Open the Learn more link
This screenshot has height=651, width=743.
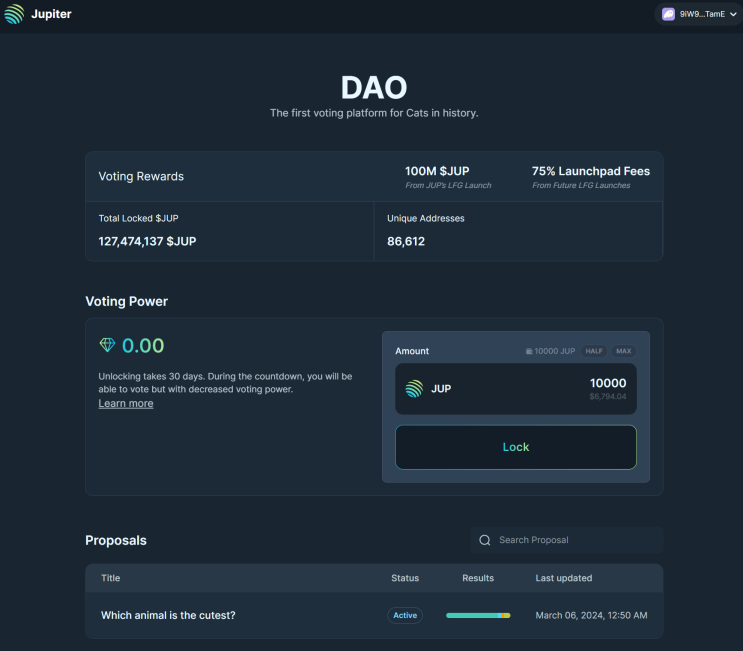click(x=126, y=404)
